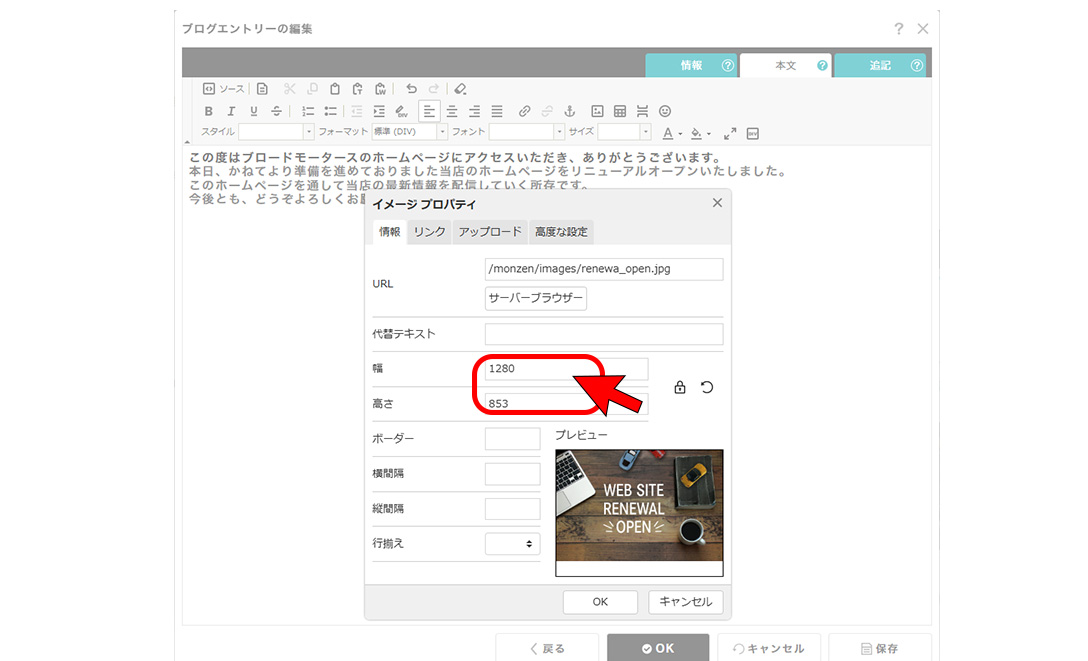Image resolution: width=1088 pixels, height=661 pixels.
Task: Open the 高度な設定 tab
Action: tap(562, 232)
